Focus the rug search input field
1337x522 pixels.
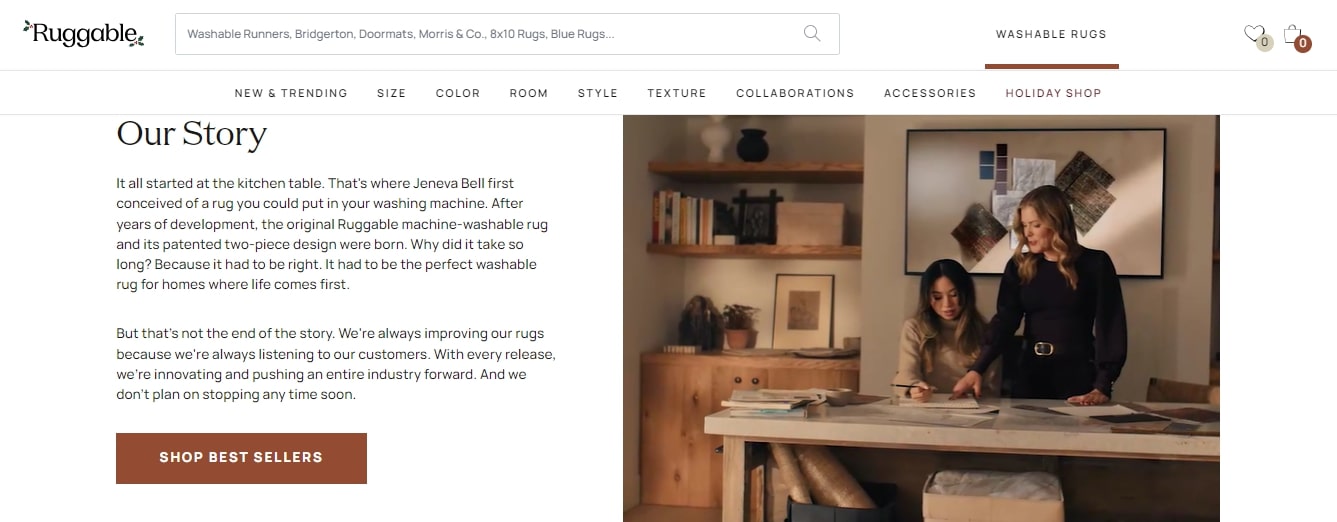(507, 34)
